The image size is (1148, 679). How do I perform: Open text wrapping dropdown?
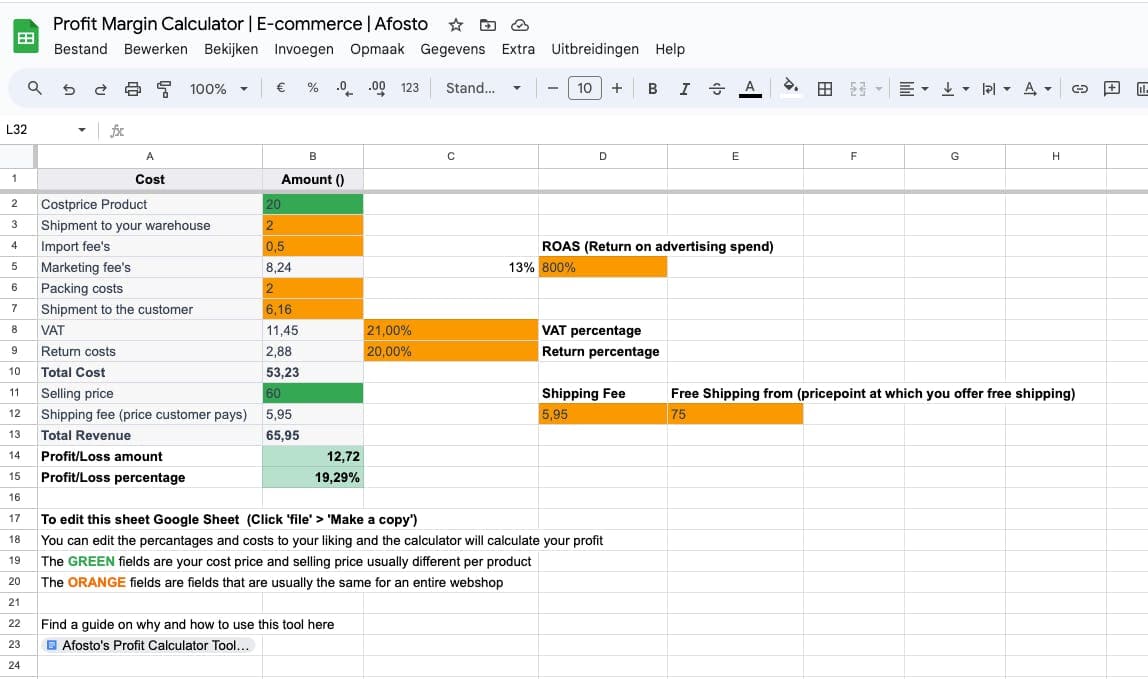[x=996, y=89]
